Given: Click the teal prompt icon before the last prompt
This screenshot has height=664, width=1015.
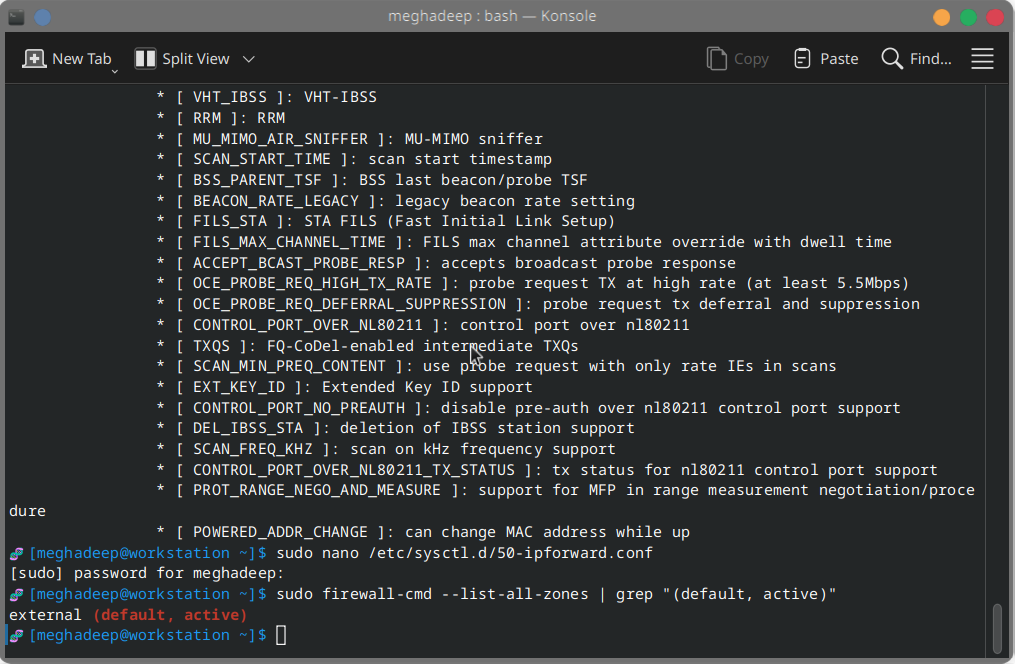Looking at the screenshot, I should pyautogui.click(x=14, y=635).
